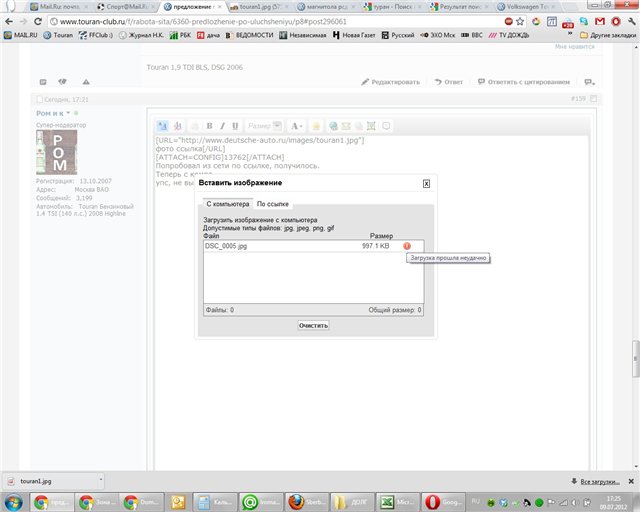Open the TV ДОЖДЬ bookmark
The height and width of the screenshot is (512, 640).
tap(509, 35)
